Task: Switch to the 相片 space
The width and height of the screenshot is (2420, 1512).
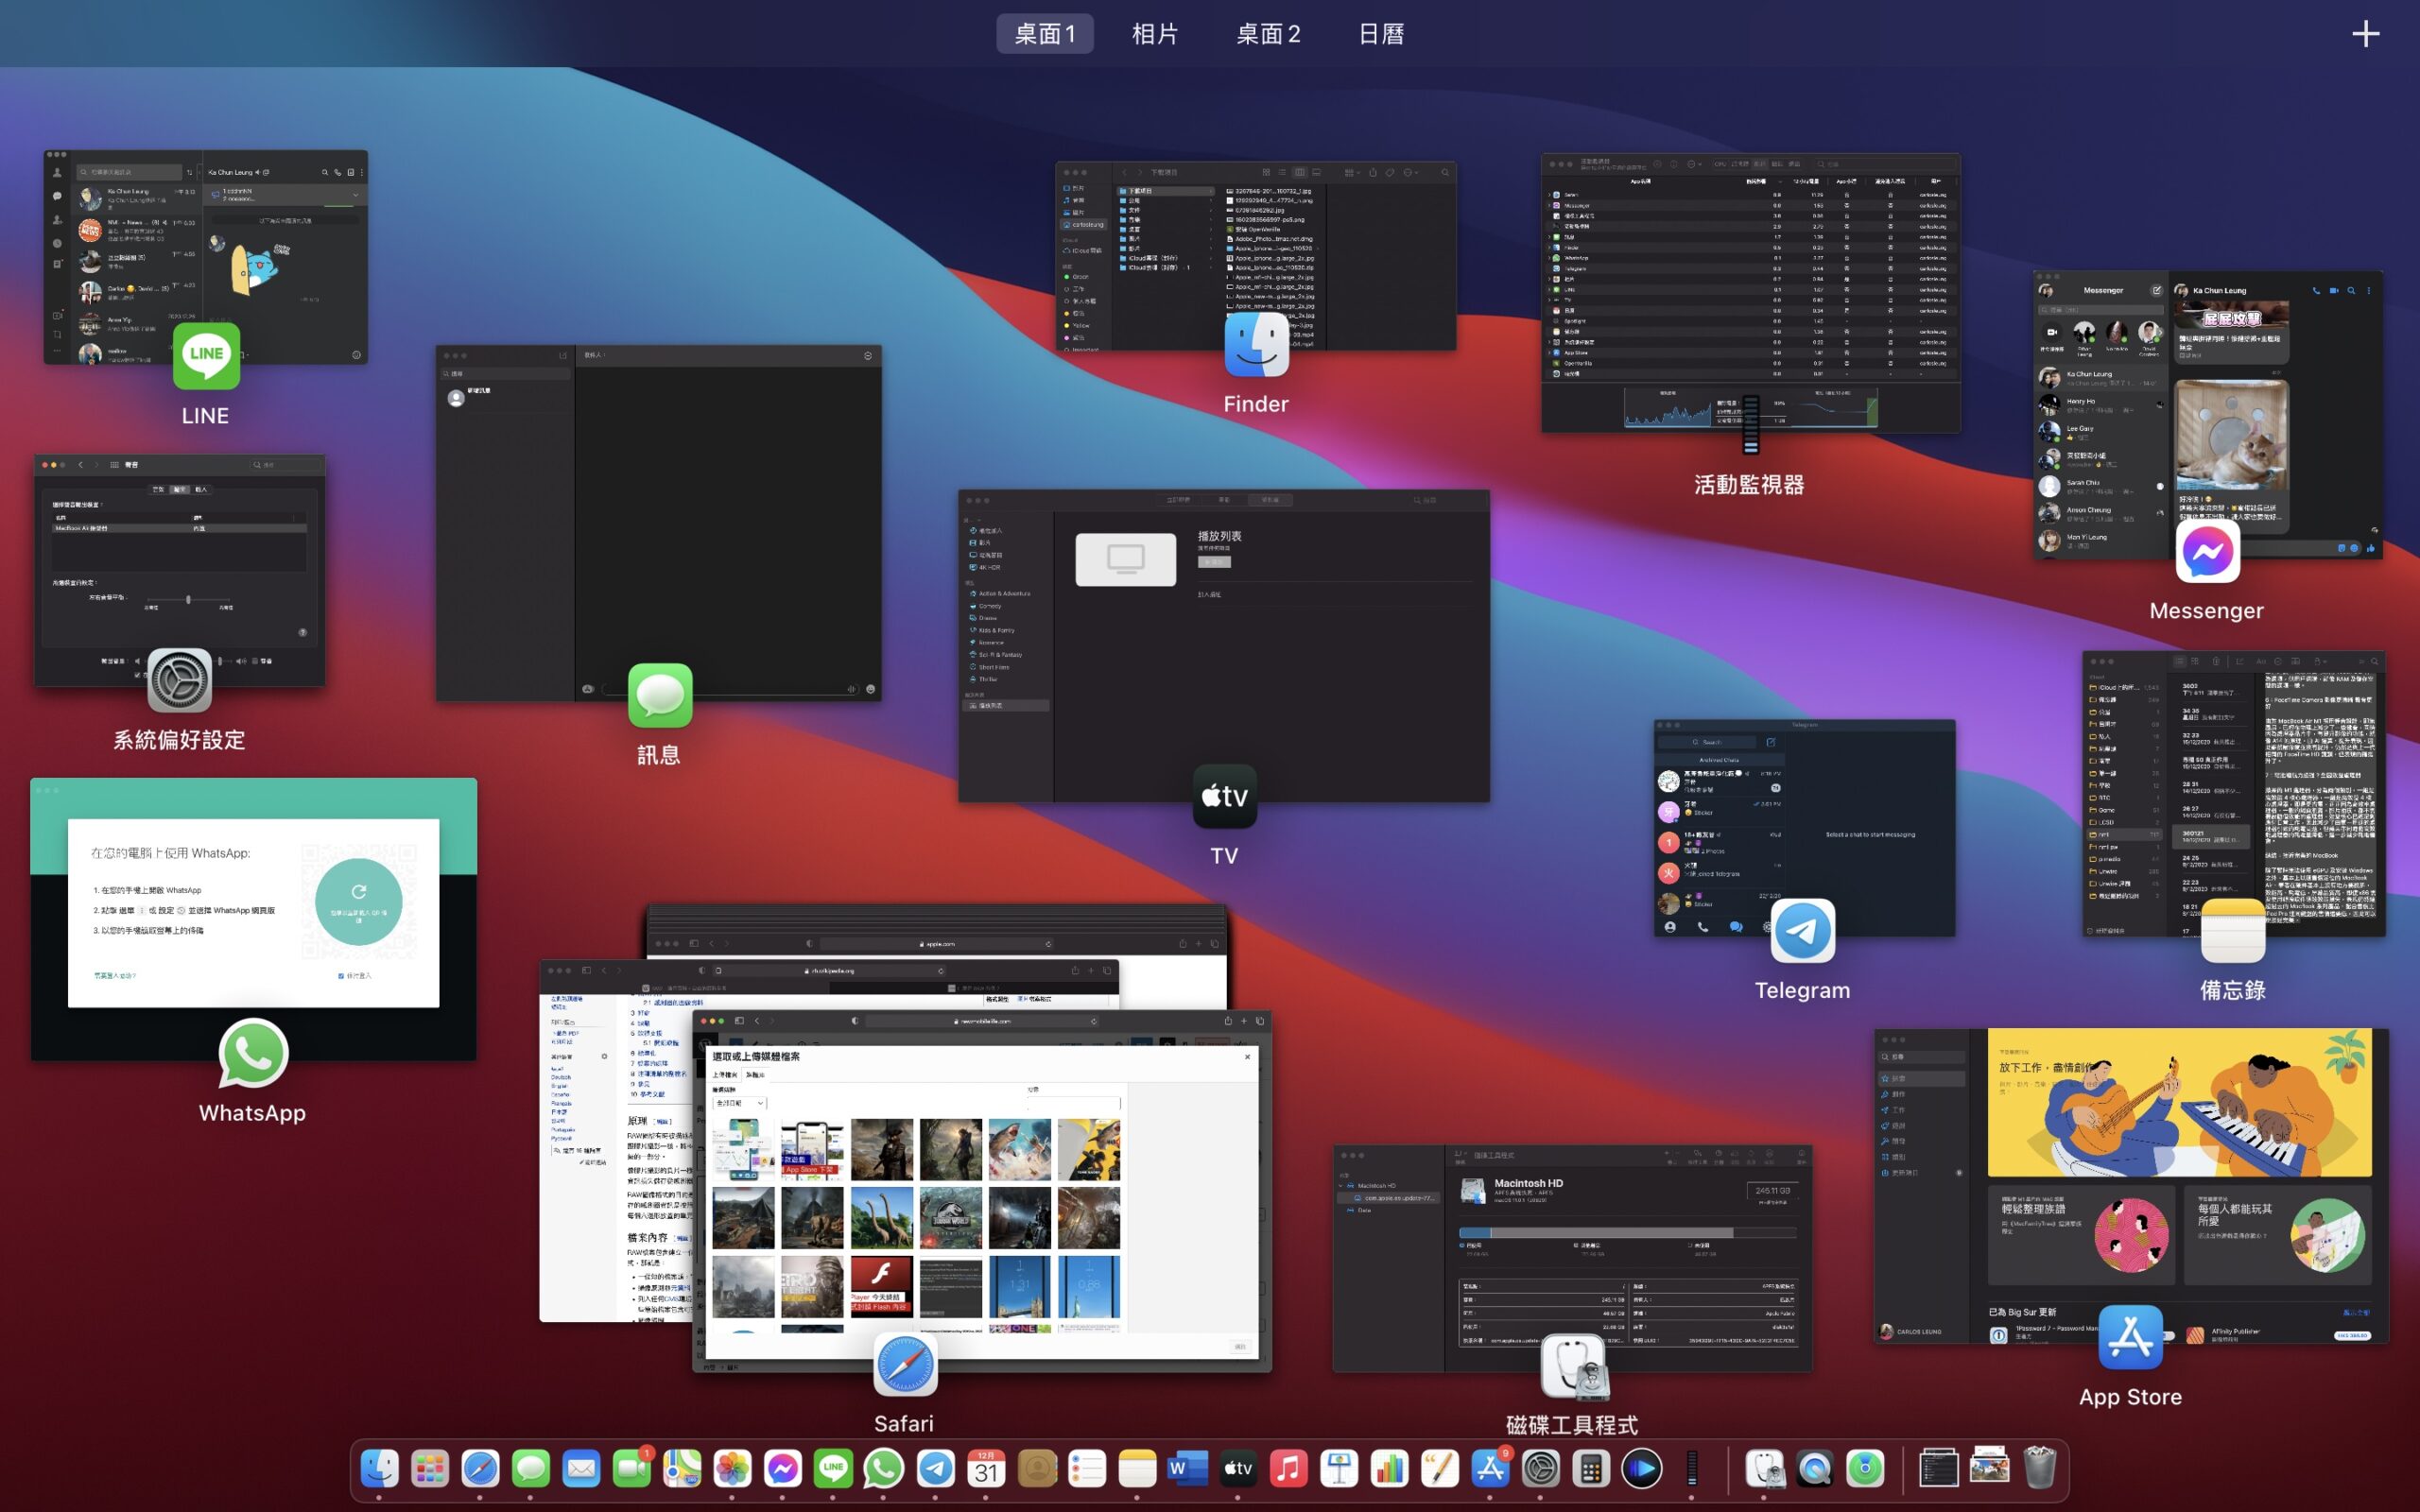Action: [x=1155, y=34]
